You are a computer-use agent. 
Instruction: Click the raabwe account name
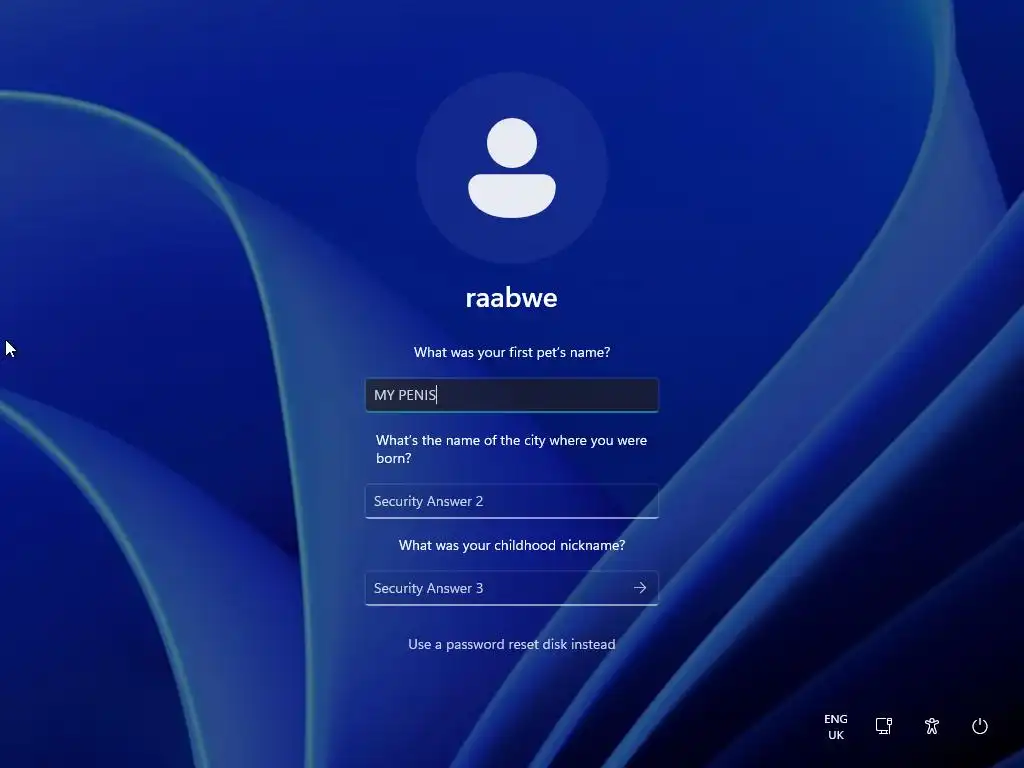click(x=511, y=298)
